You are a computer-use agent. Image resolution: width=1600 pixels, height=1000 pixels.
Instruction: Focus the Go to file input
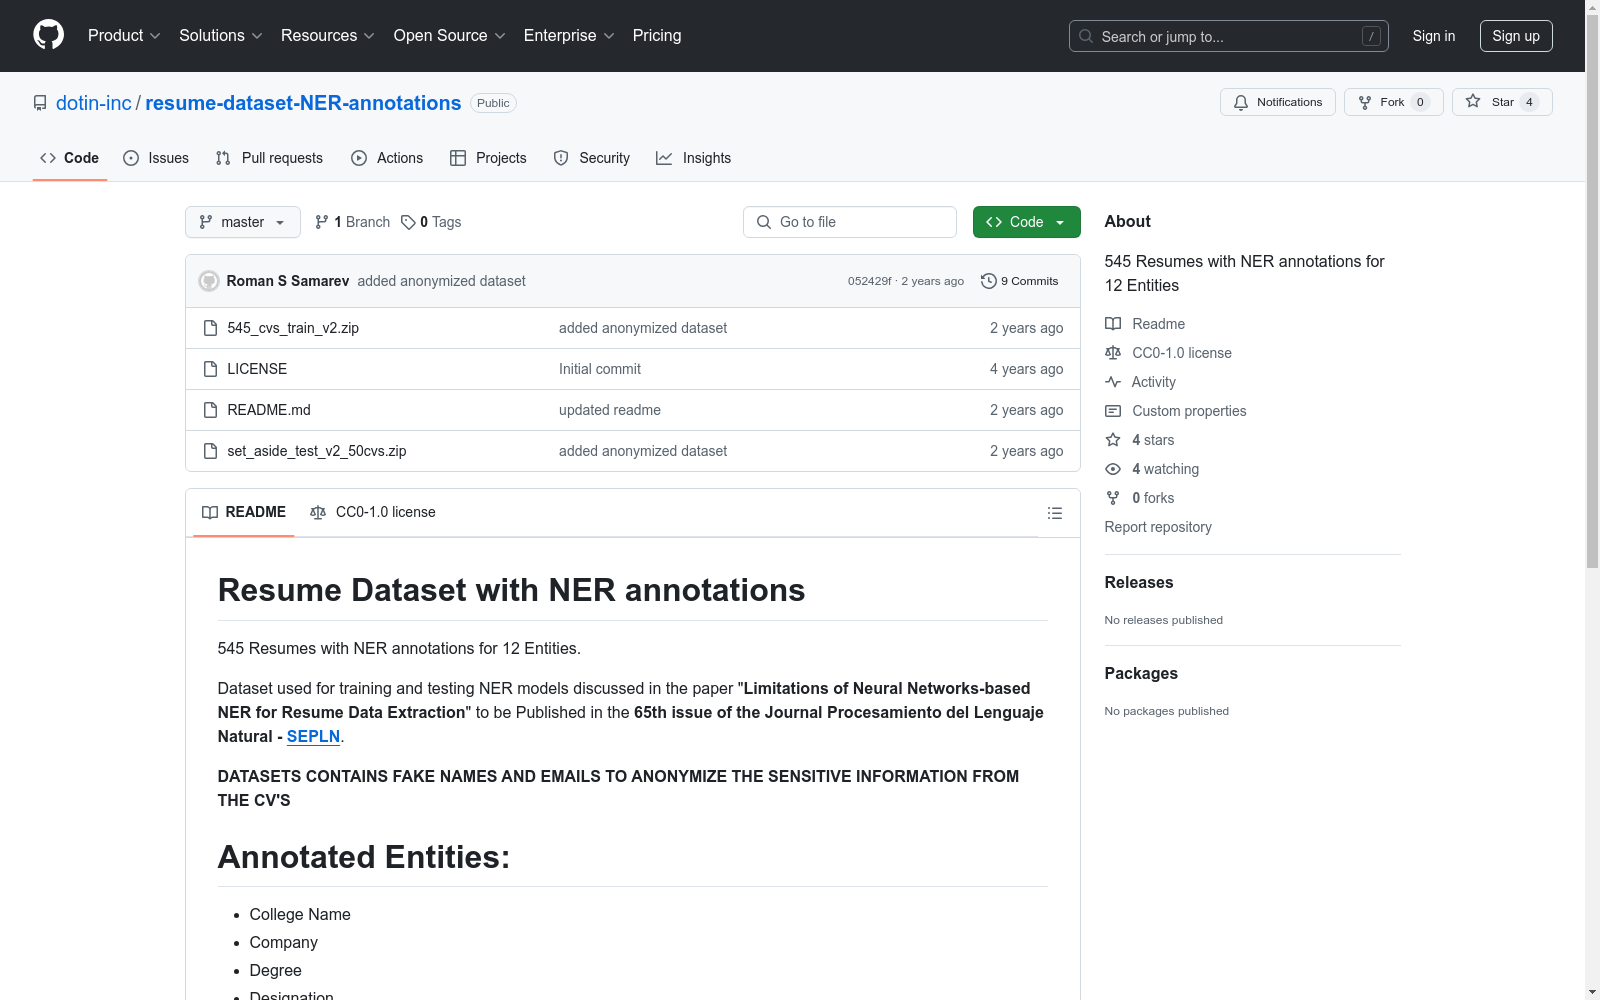pos(850,222)
